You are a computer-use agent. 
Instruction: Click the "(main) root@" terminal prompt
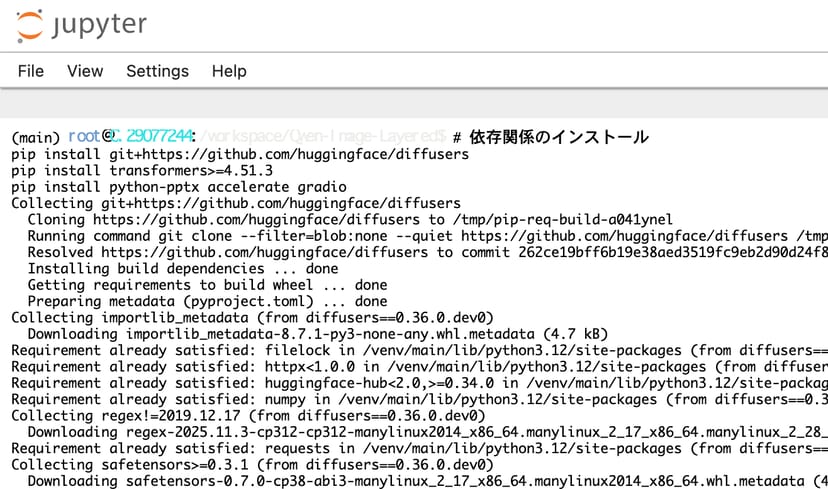[55, 137]
